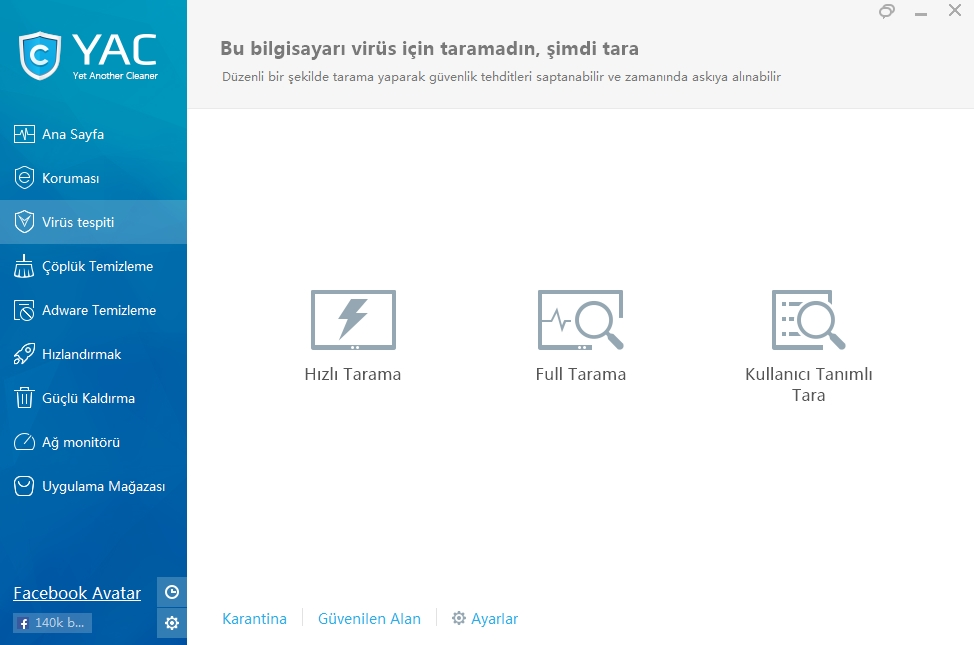Click the Full Tarama label
The image size is (974, 645).
coord(581,374)
